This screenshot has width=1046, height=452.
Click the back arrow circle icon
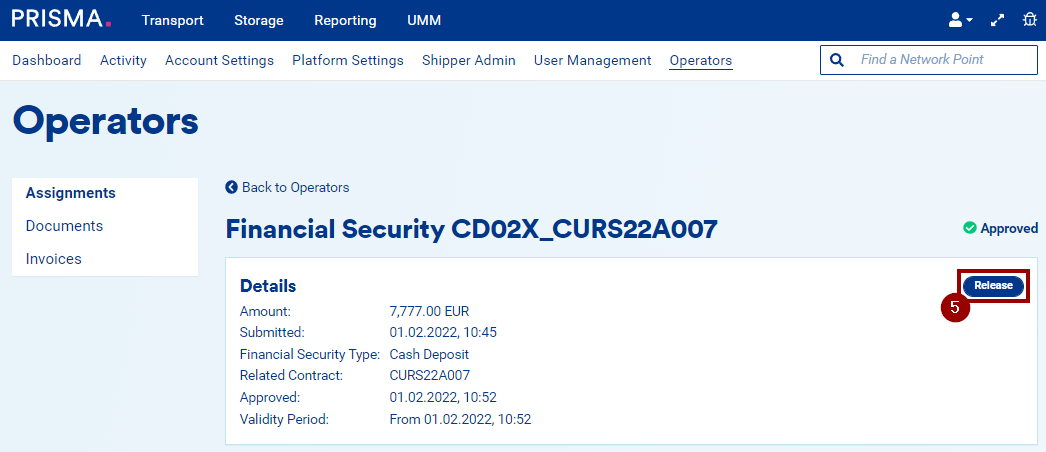pyautogui.click(x=232, y=187)
